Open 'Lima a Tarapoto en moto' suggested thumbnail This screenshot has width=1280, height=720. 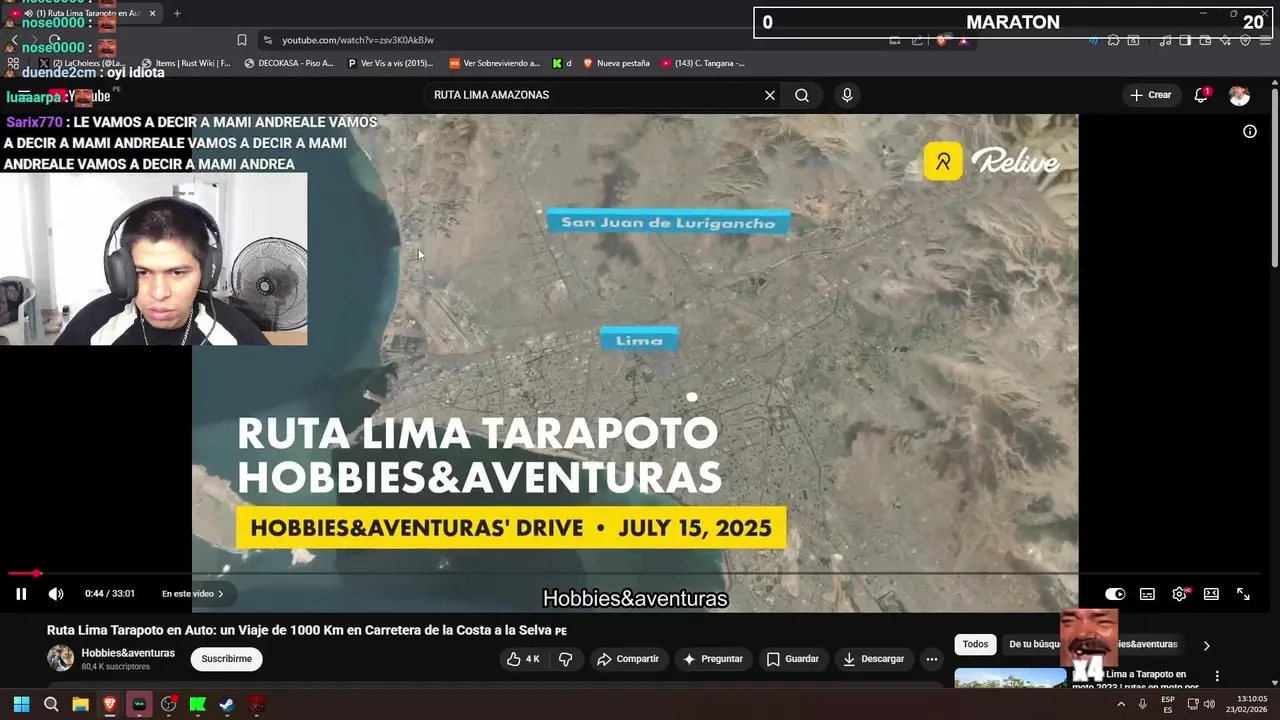[1010, 679]
